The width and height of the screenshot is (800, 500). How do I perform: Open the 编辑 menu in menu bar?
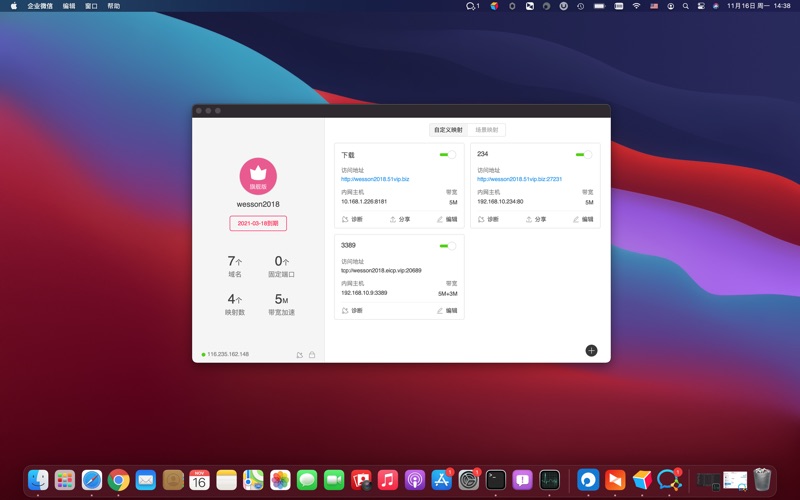pos(69,6)
